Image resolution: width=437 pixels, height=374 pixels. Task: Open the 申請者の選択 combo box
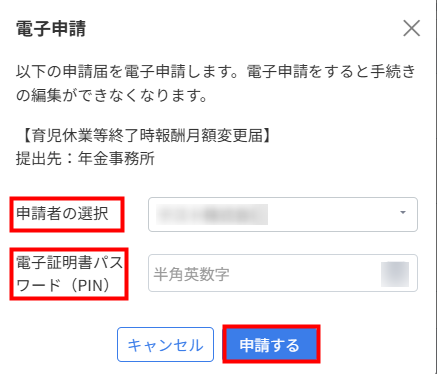pyautogui.click(x=283, y=214)
